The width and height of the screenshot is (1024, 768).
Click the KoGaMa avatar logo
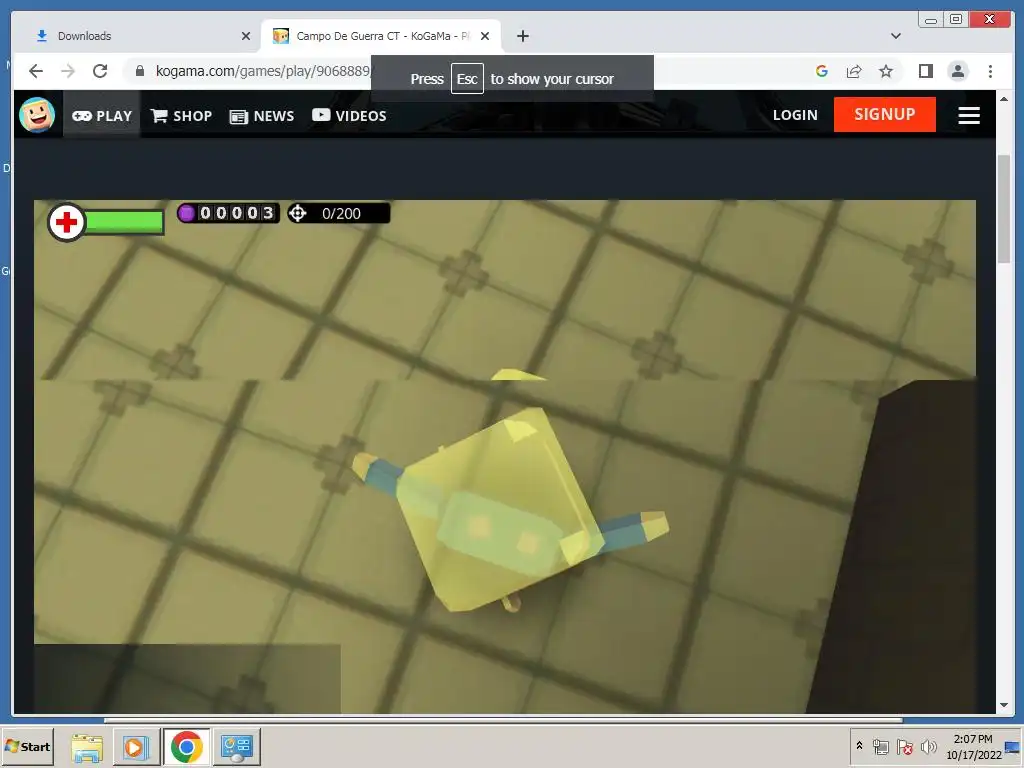[37, 115]
